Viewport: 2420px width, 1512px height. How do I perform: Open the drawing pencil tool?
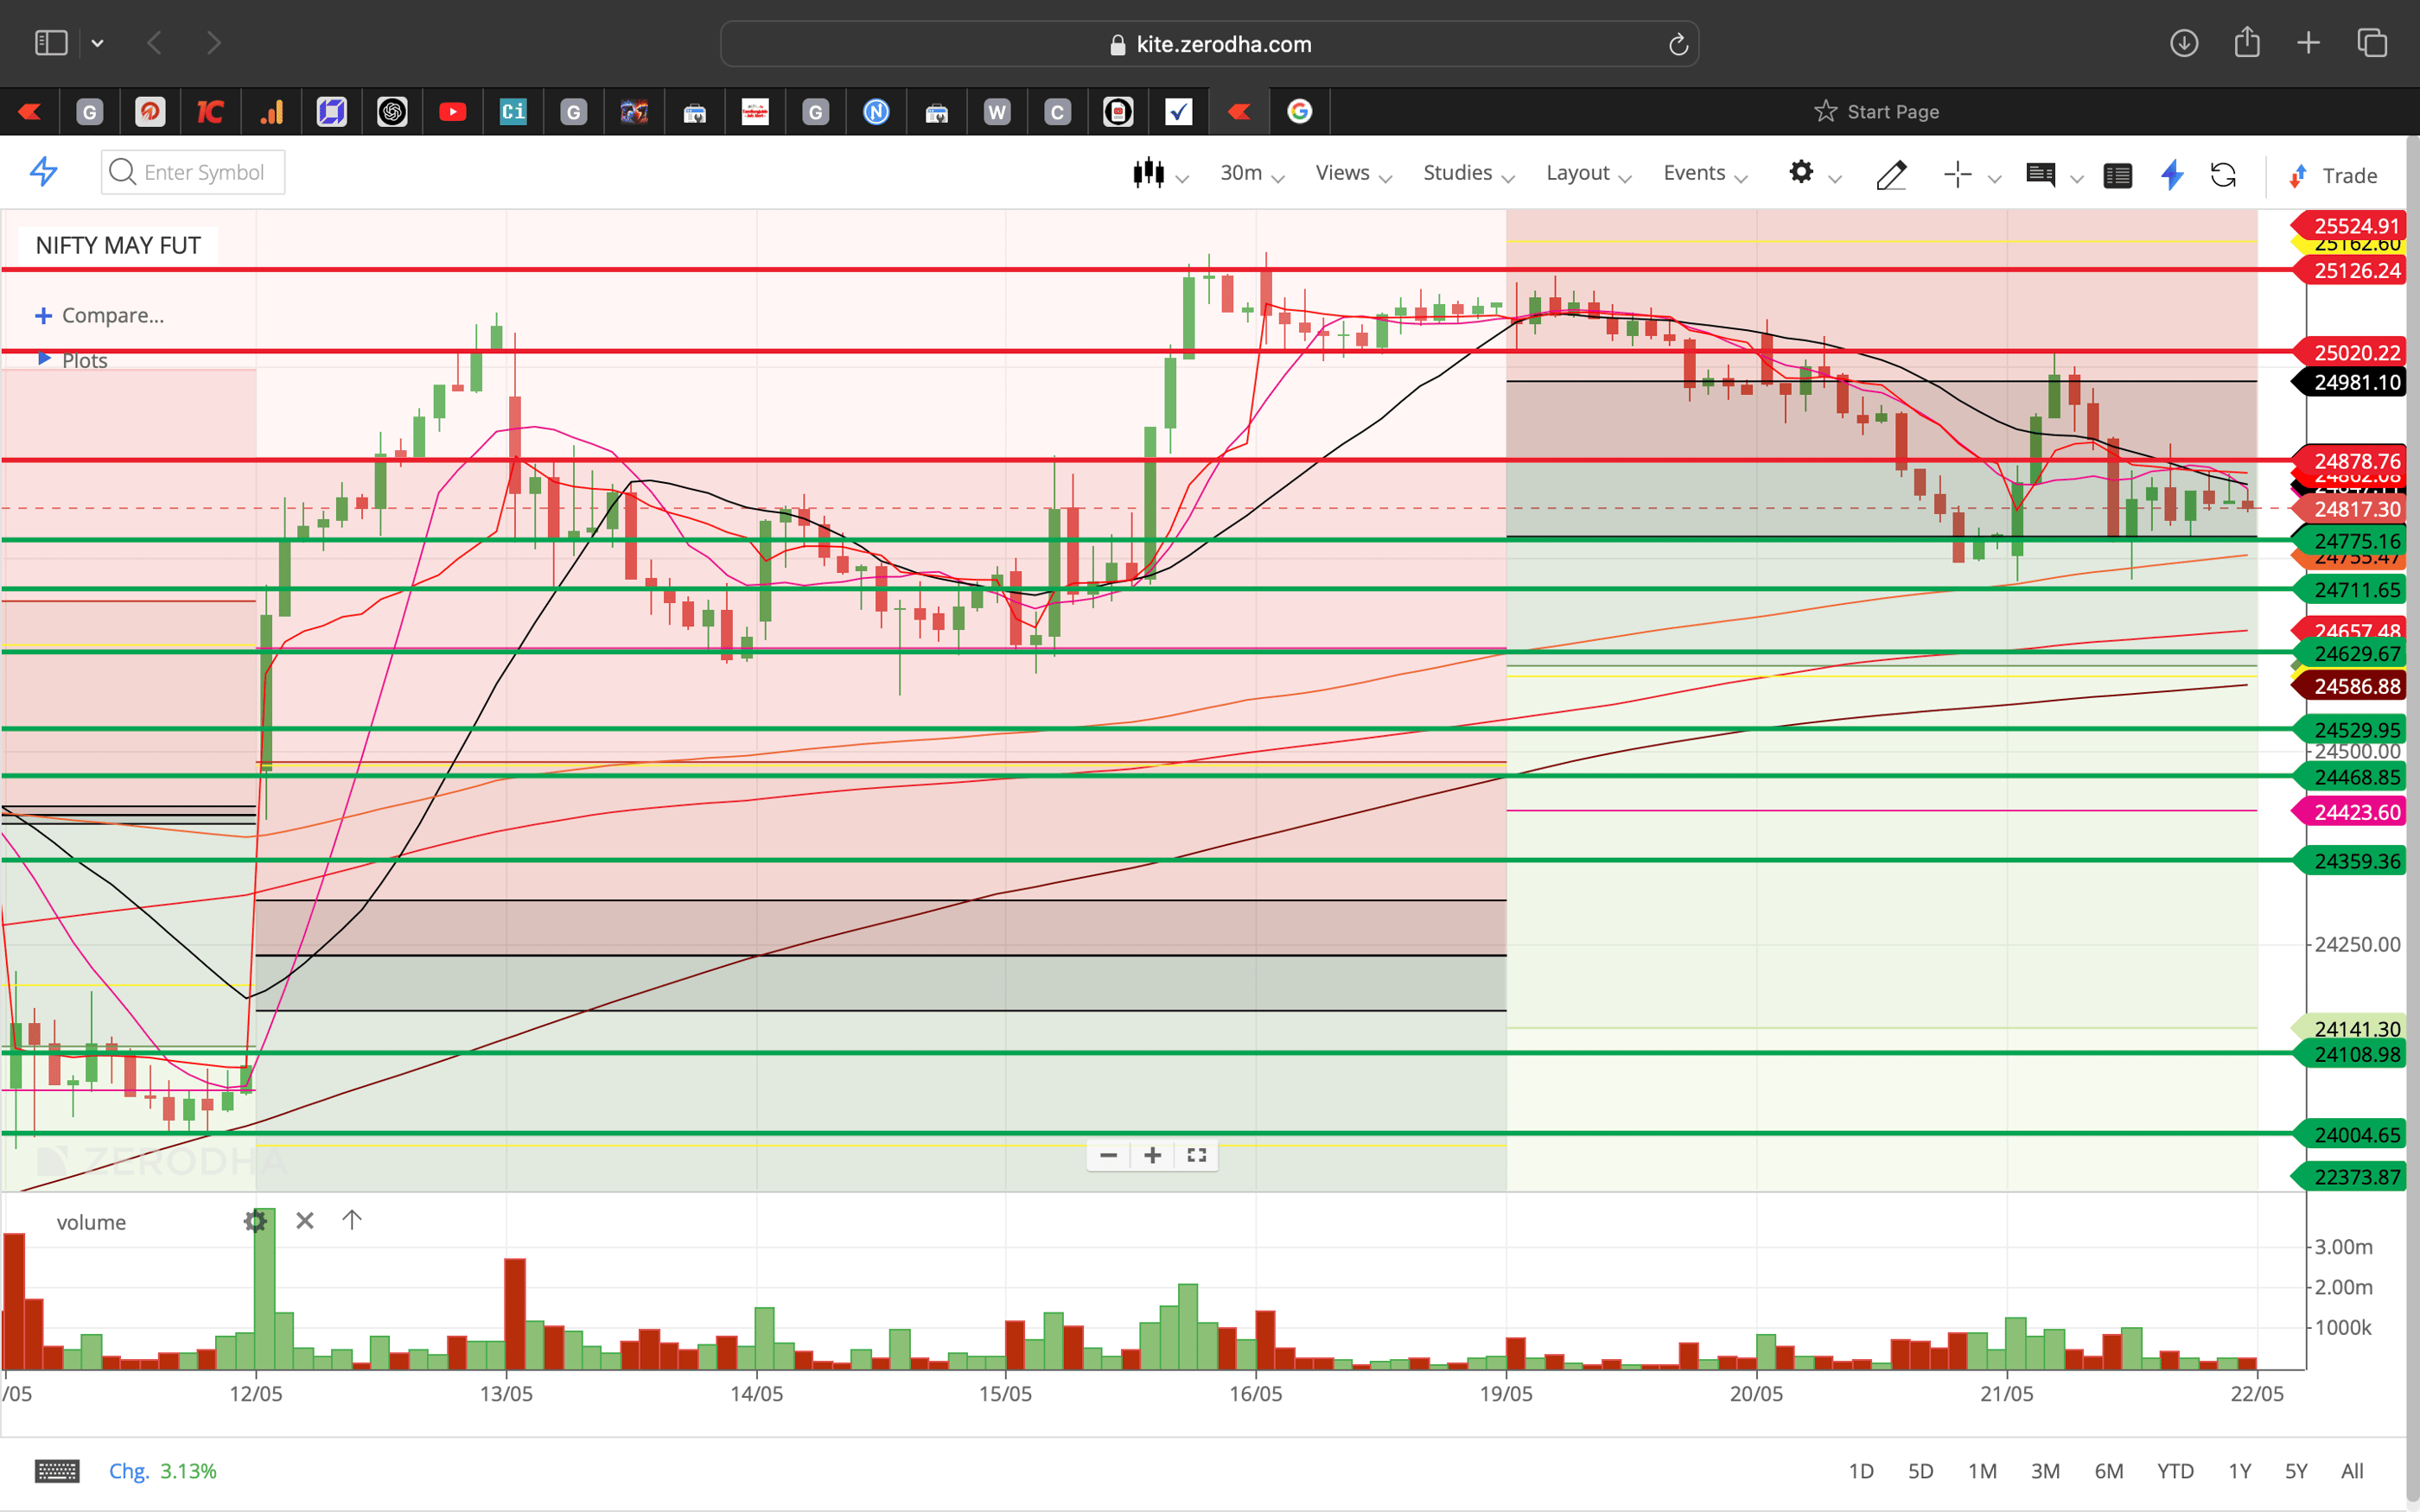coord(1892,175)
